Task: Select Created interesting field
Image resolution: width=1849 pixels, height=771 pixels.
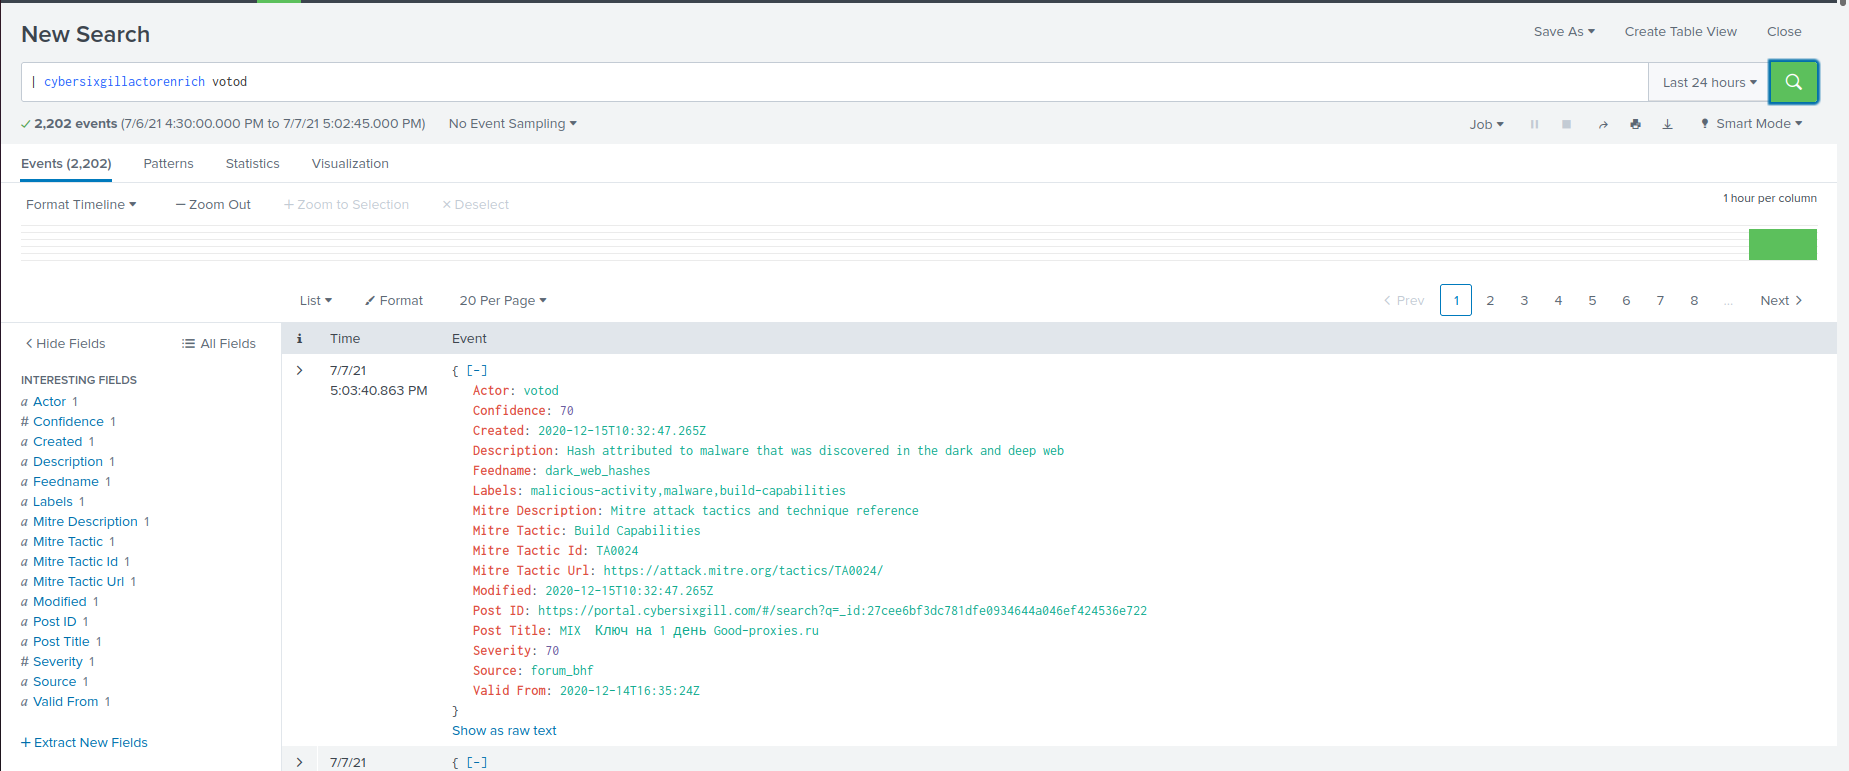Action: click(57, 441)
